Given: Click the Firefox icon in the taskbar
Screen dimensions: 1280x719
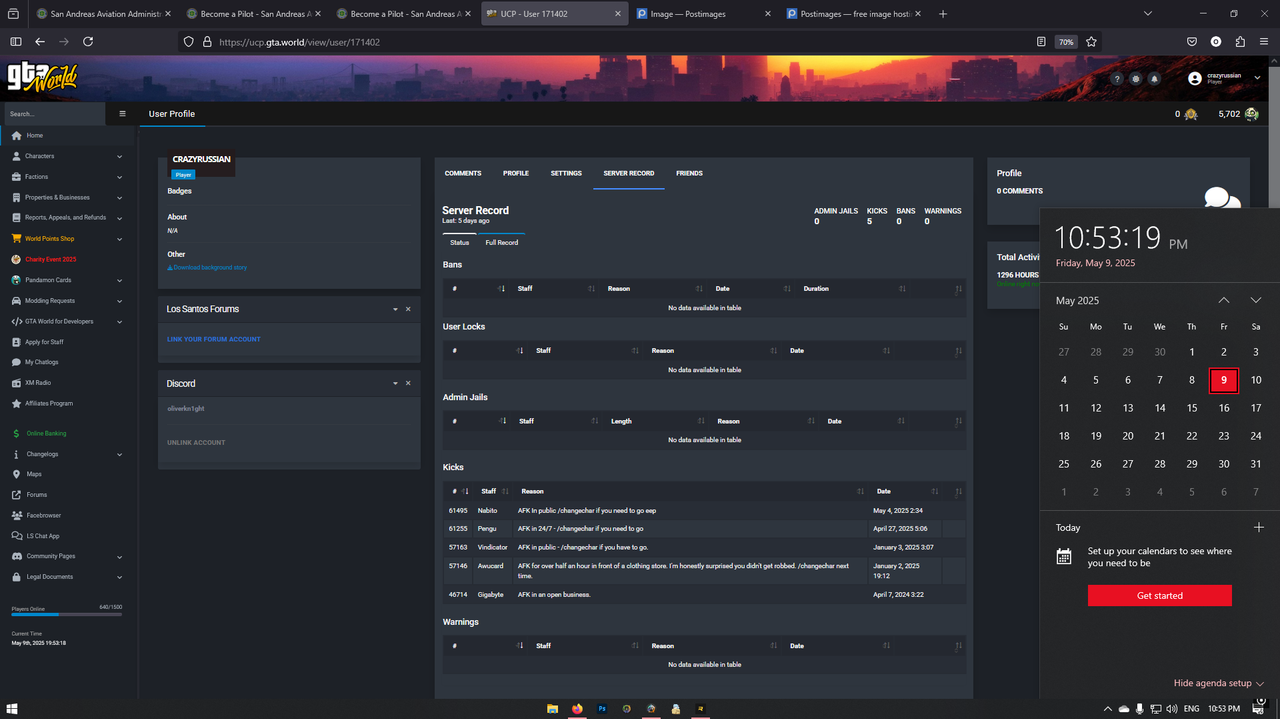Looking at the screenshot, I should point(577,708).
